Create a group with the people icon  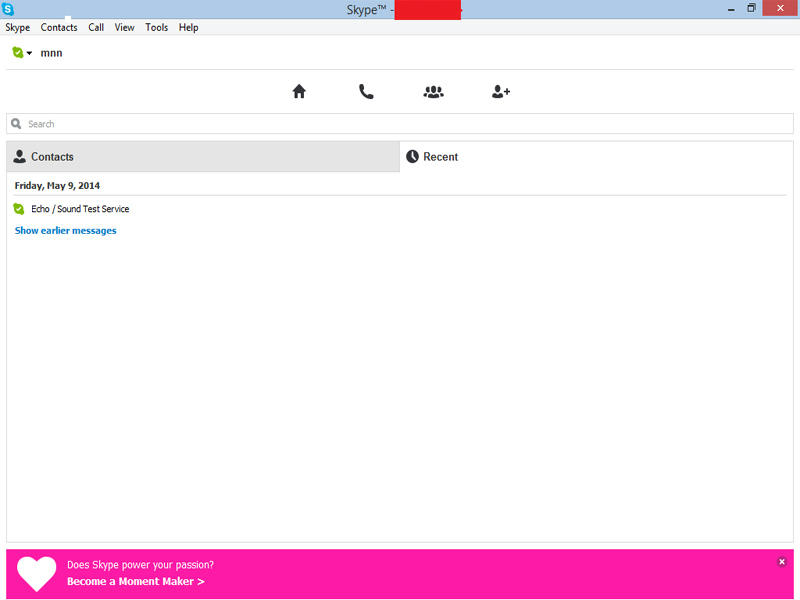coord(433,92)
